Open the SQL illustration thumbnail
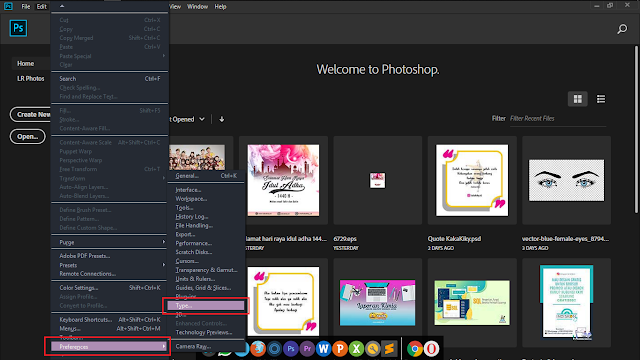 (472, 302)
